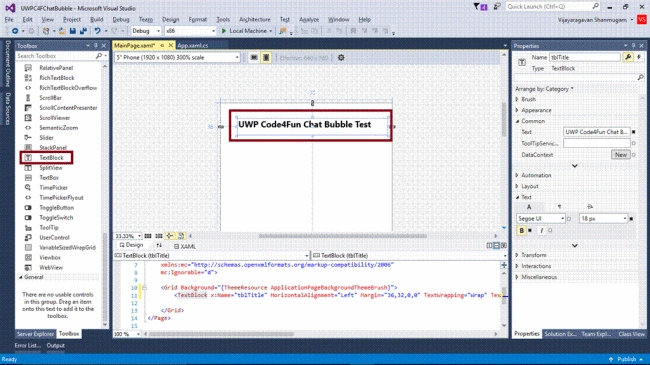Click the Toolbox search magnifier icon
Screen dimensions: 650x365
pyautogui.click(x=99, y=56)
